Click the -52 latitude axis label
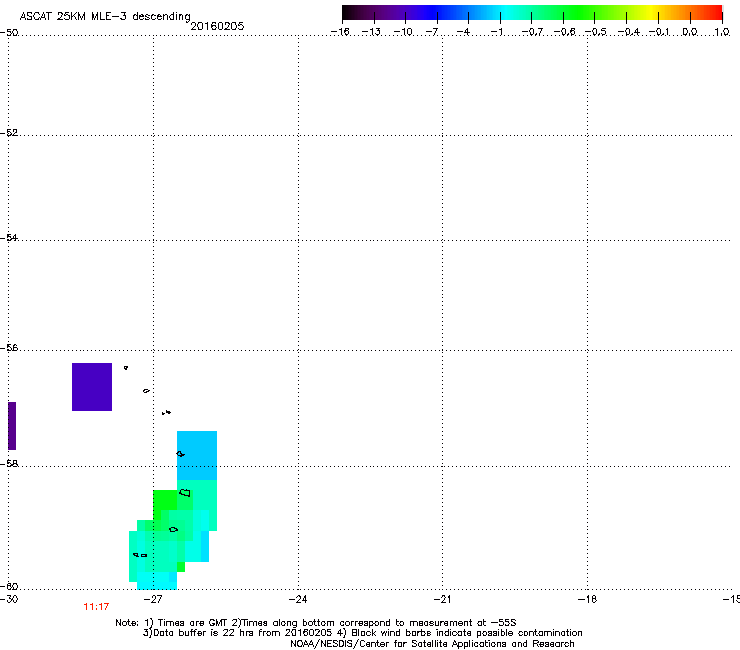The width and height of the screenshot is (740, 650). pos(9,133)
